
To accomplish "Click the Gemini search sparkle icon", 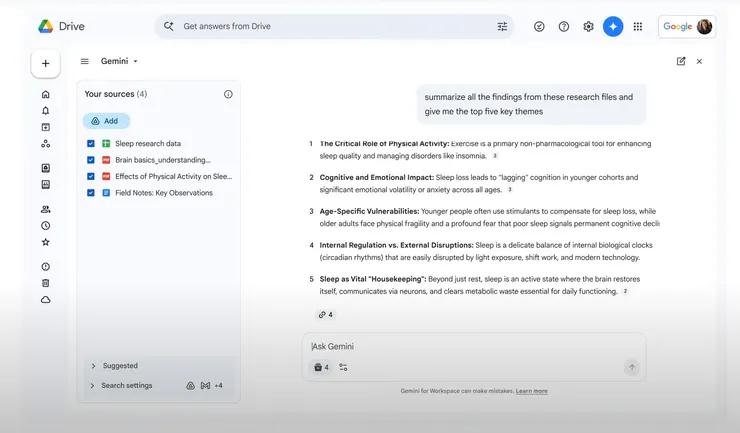I will pyautogui.click(x=168, y=26).
